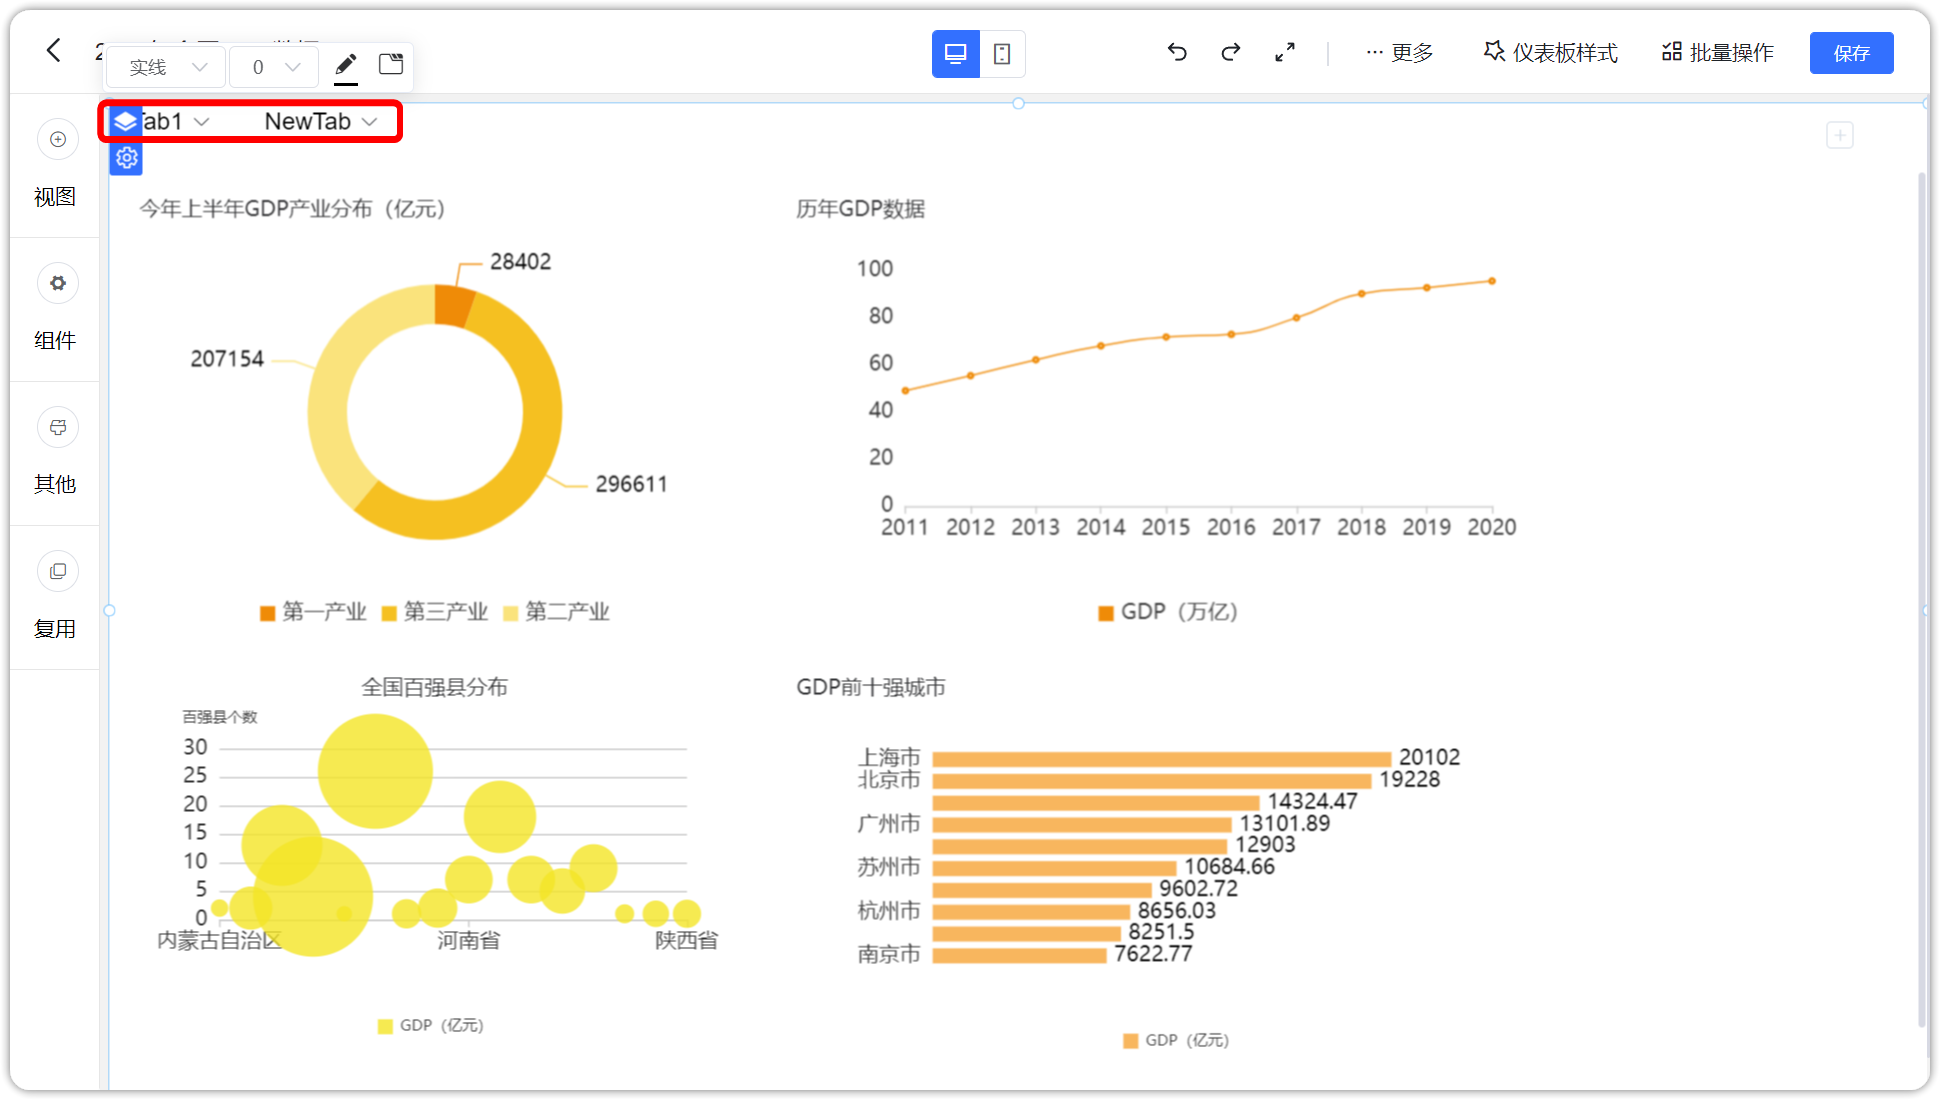Click the 296611 donut segment label
This screenshot has width=1940, height=1100.
tap(631, 484)
